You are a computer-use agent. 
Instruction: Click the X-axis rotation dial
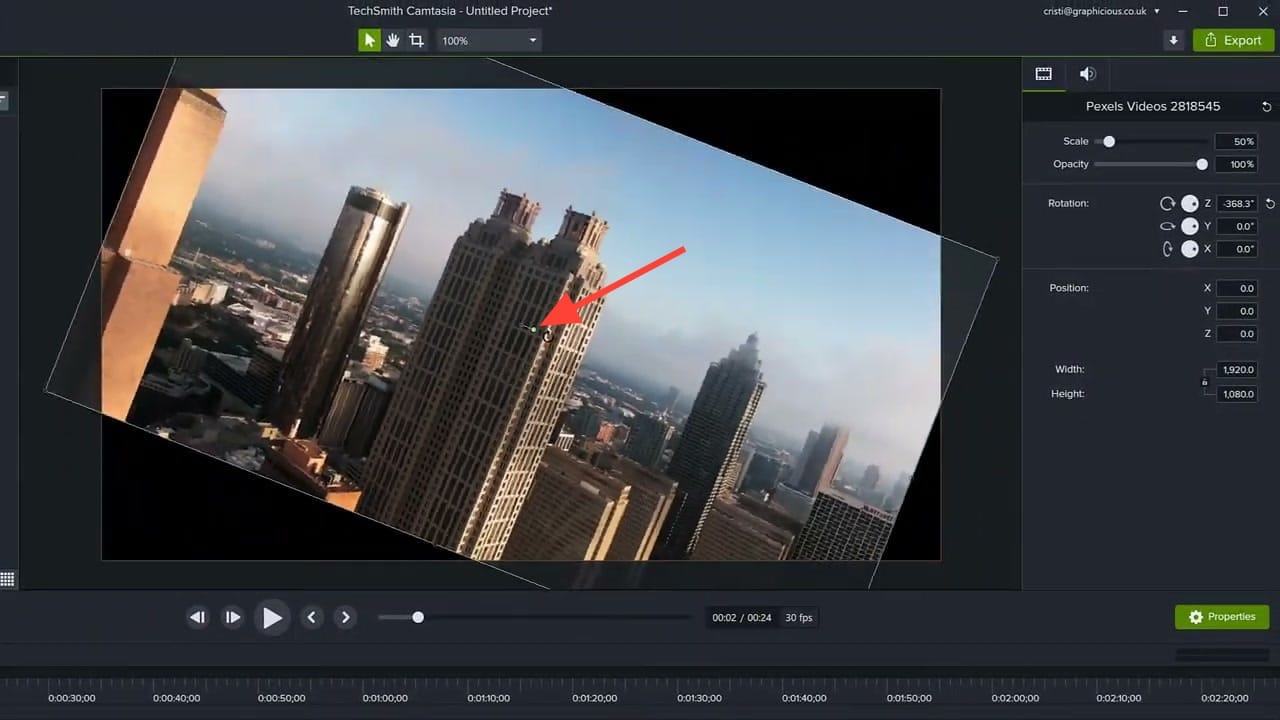click(x=1190, y=249)
